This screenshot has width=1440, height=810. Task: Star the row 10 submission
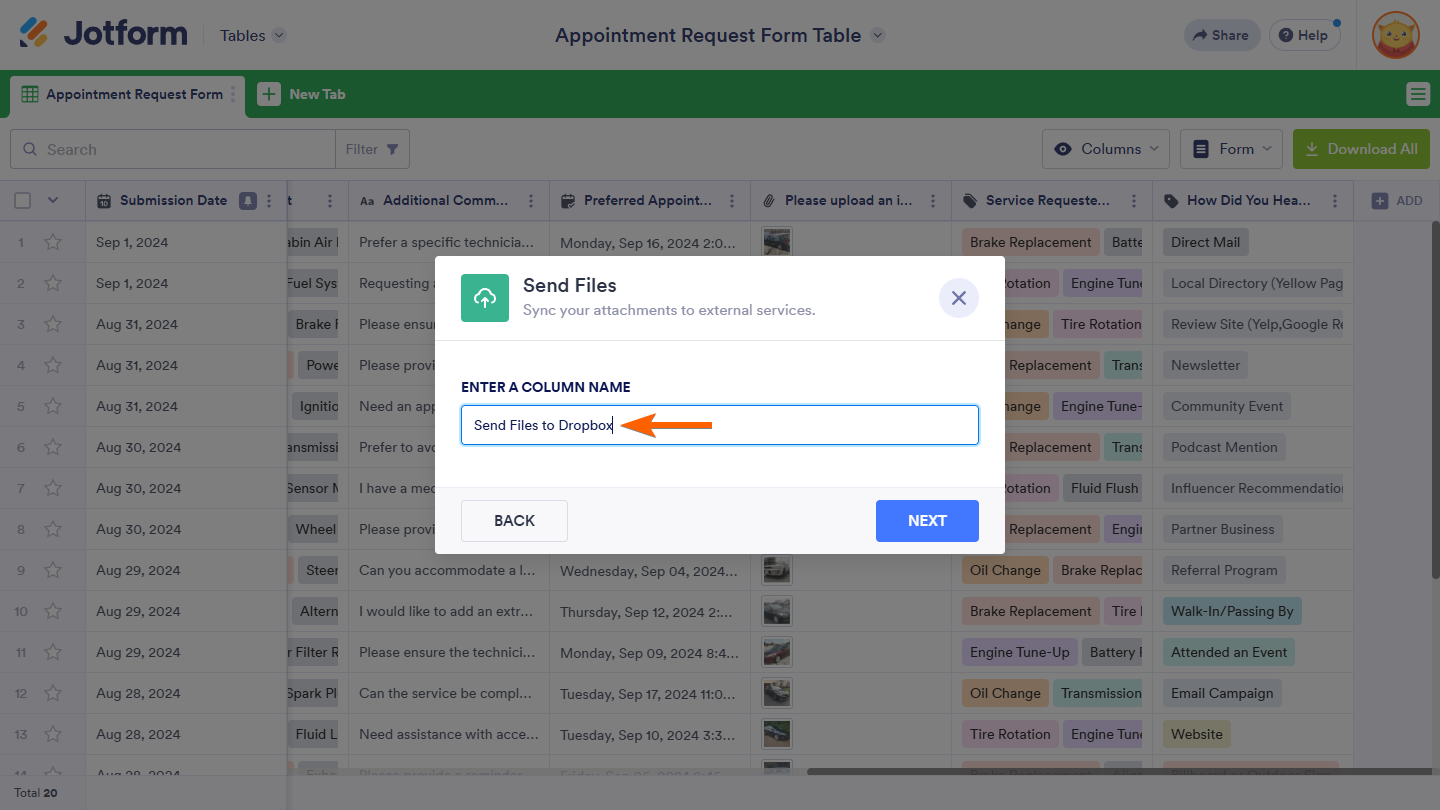click(x=53, y=611)
